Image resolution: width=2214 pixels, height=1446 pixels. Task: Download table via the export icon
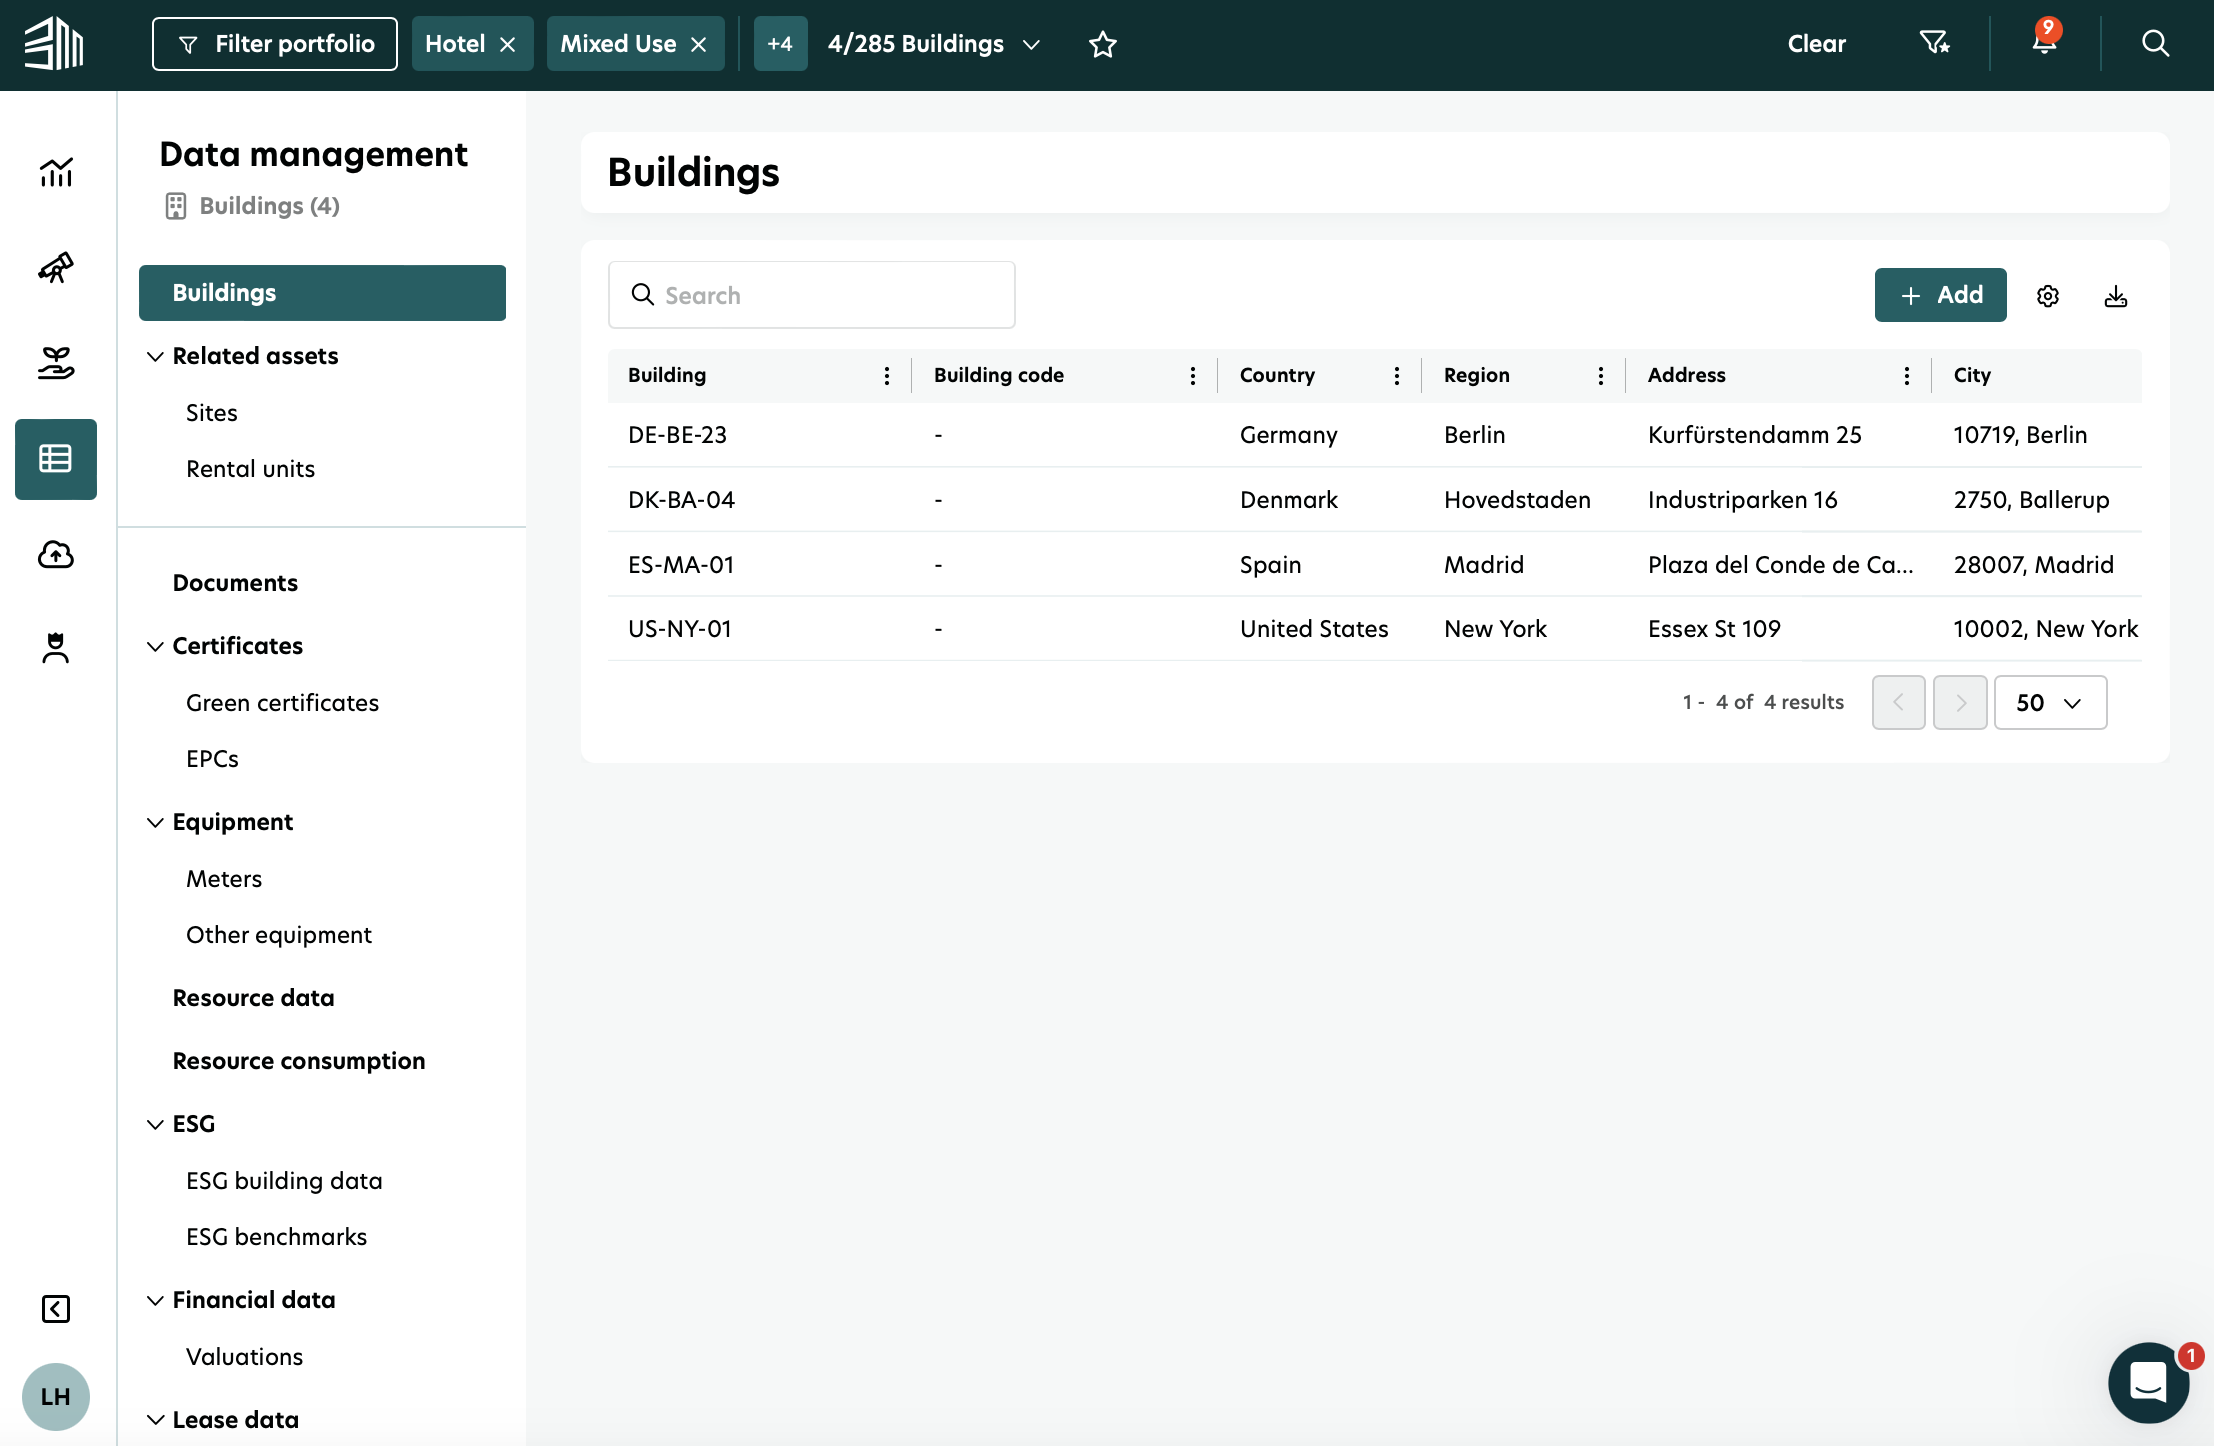2115,296
